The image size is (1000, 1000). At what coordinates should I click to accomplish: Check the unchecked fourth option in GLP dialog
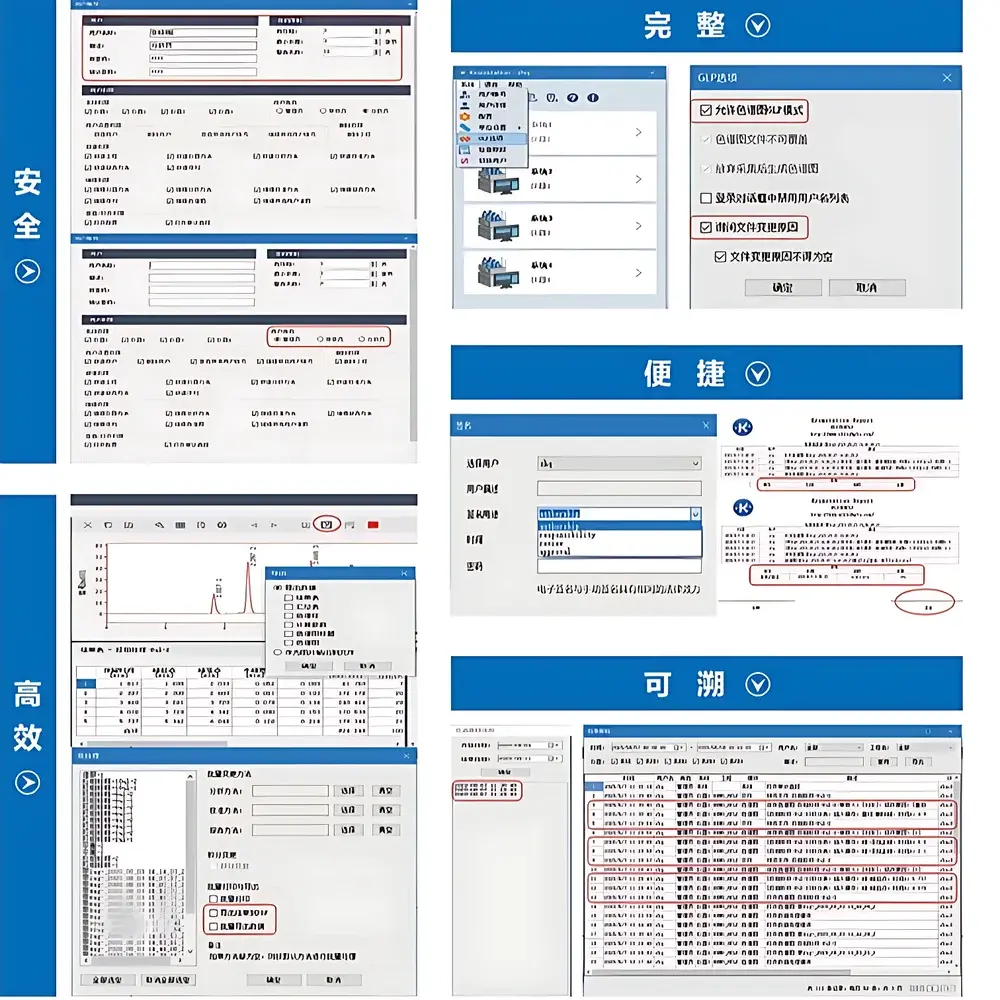(x=706, y=198)
